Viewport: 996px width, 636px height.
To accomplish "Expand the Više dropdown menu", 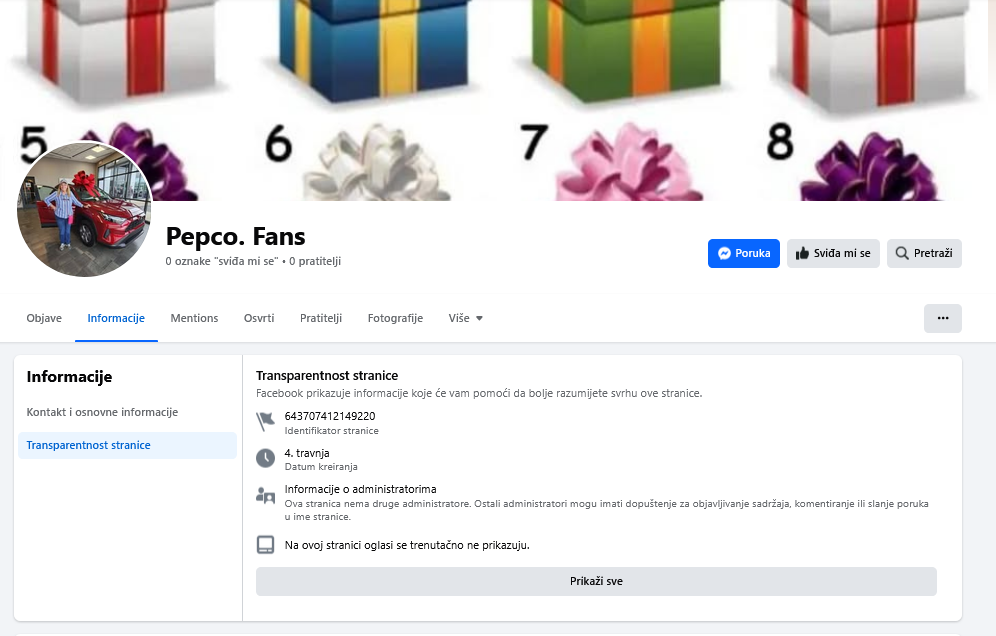I will pyautogui.click(x=466, y=318).
